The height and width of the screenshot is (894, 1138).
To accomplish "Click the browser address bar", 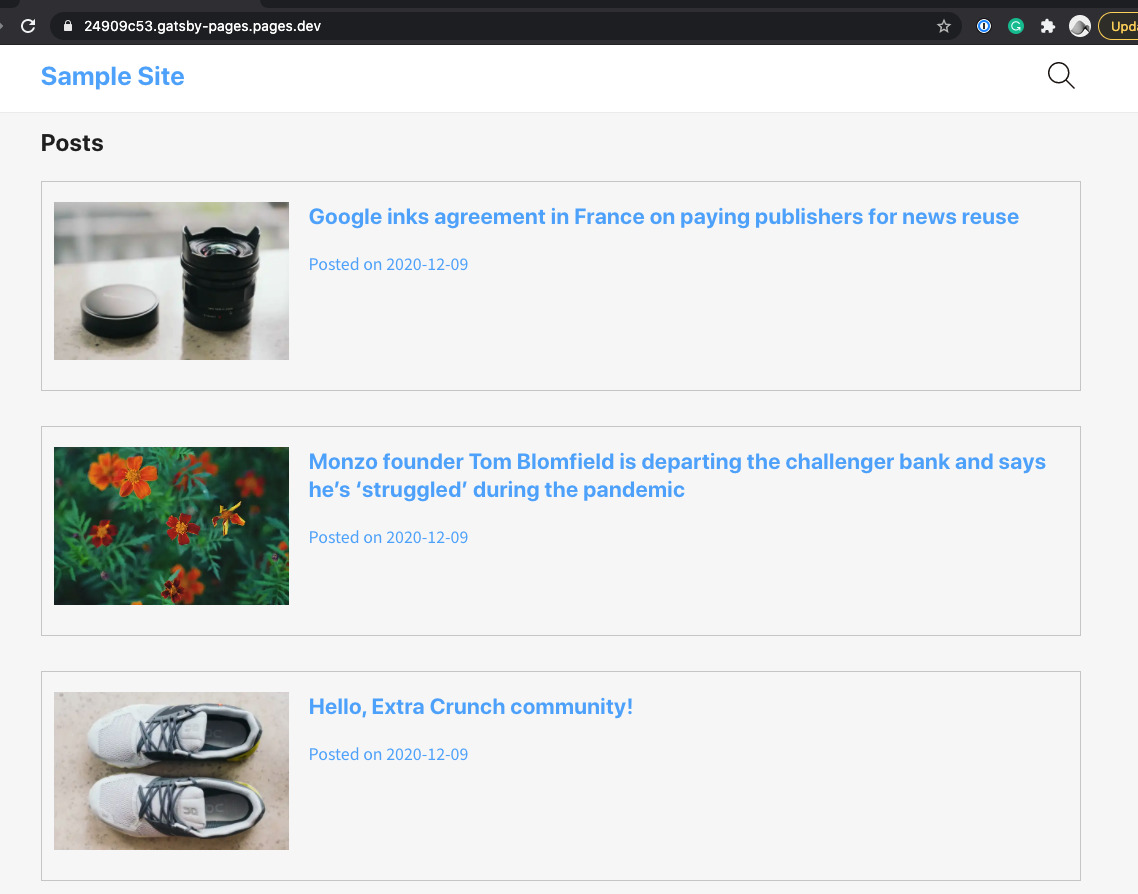I will tap(400, 26).
